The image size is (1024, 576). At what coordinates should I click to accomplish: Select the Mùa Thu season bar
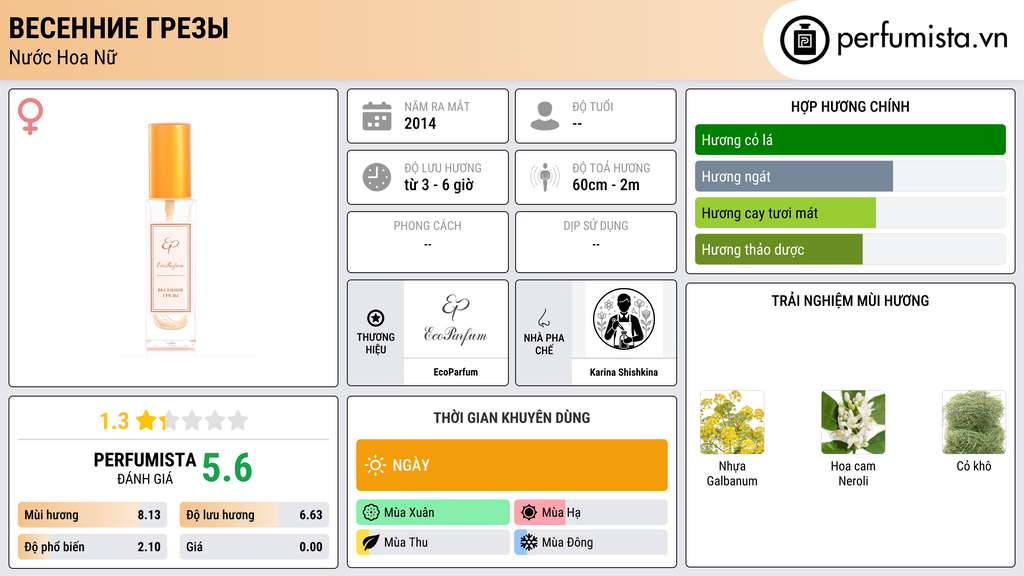433,542
